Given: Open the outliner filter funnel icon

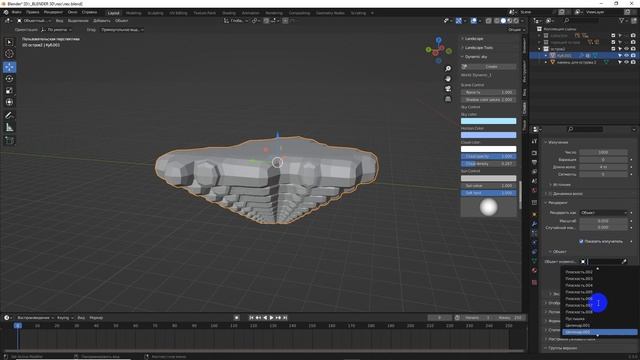Looking at the screenshot, I should [x=622, y=20].
